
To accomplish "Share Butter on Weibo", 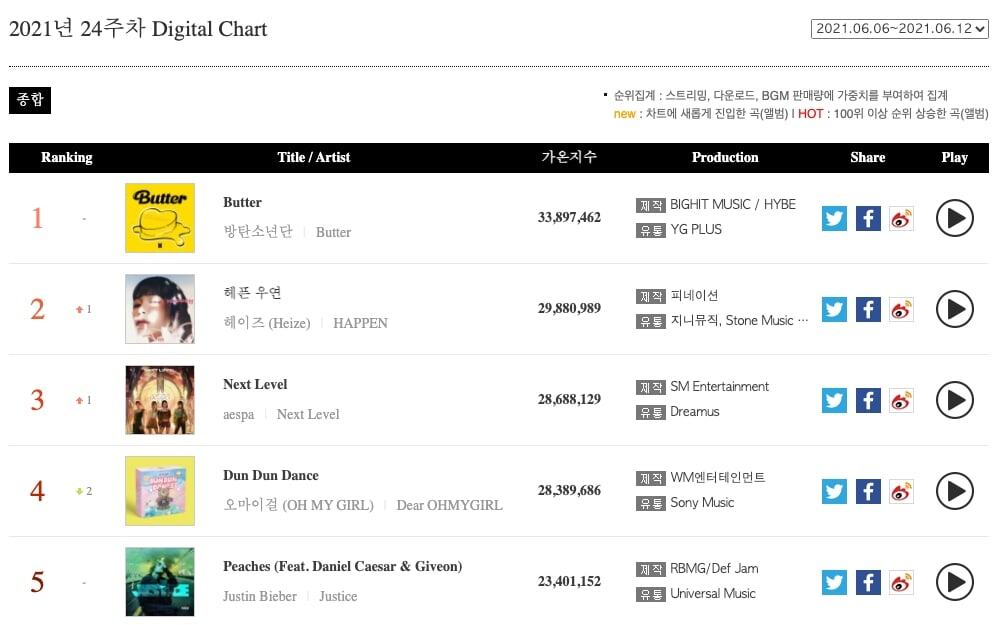I will pos(901,218).
